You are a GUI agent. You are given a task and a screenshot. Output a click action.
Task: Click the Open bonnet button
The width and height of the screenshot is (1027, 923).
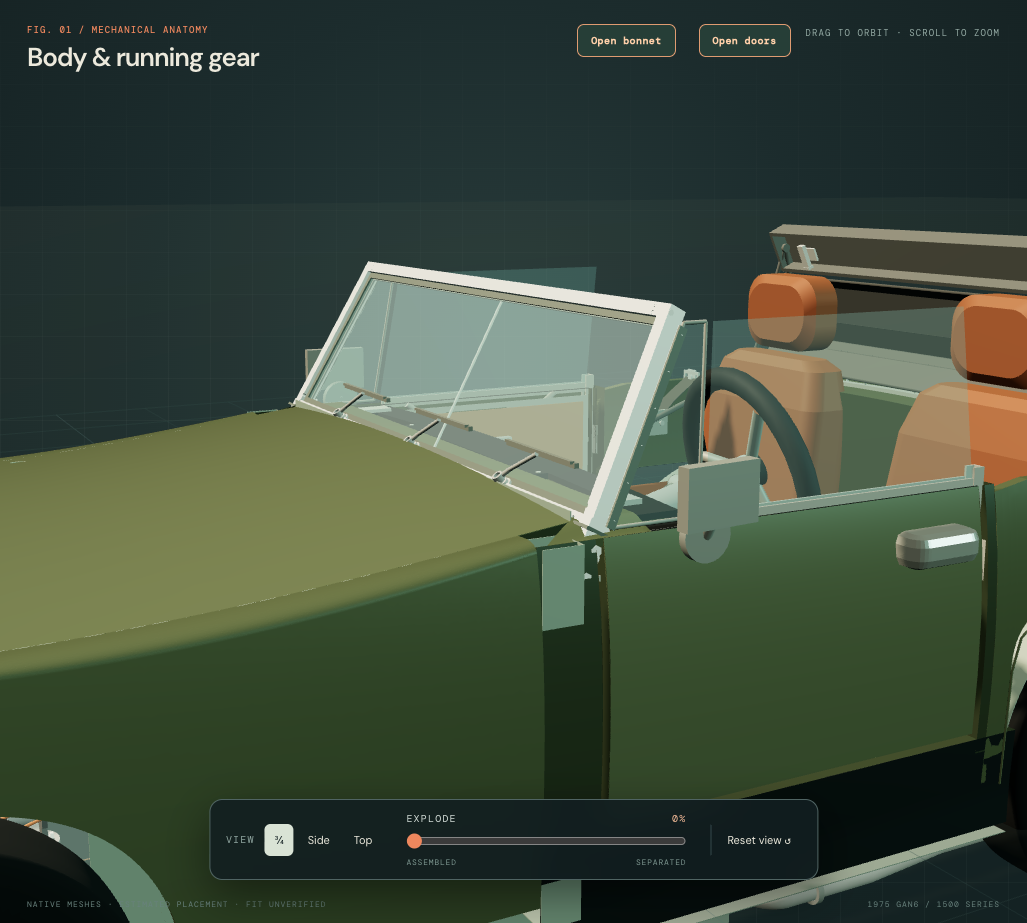pos(626,41)
